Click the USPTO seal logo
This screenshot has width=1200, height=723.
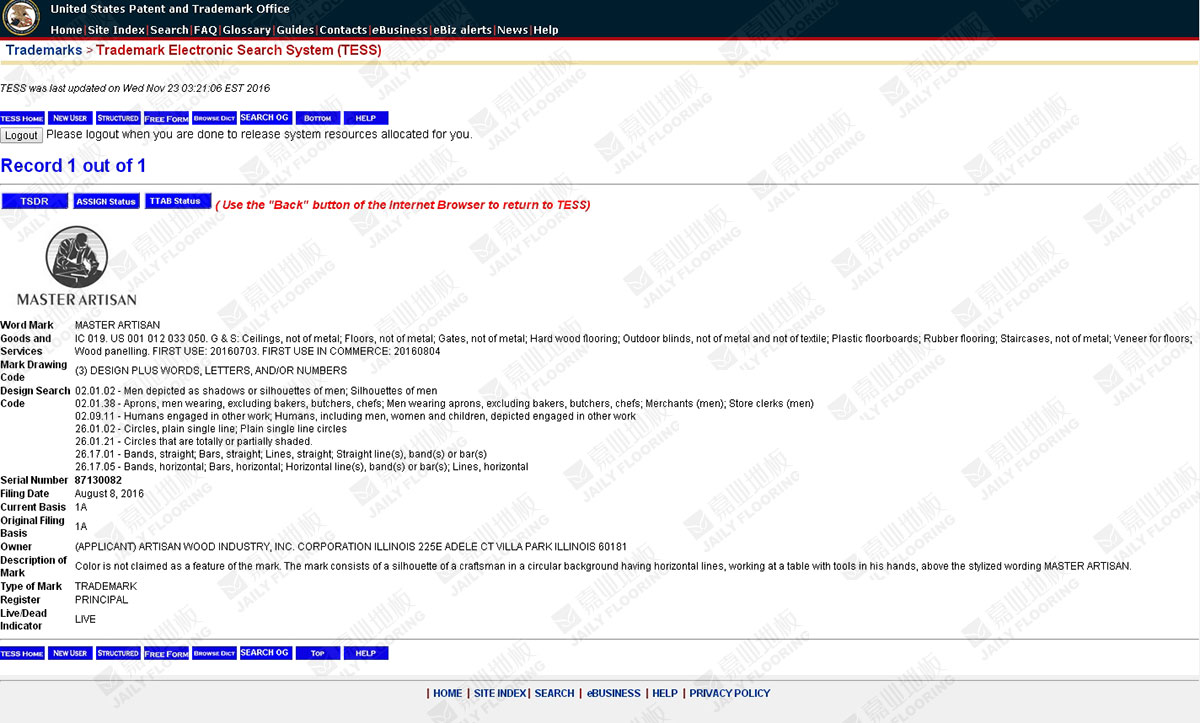click(x=22, y=17)
